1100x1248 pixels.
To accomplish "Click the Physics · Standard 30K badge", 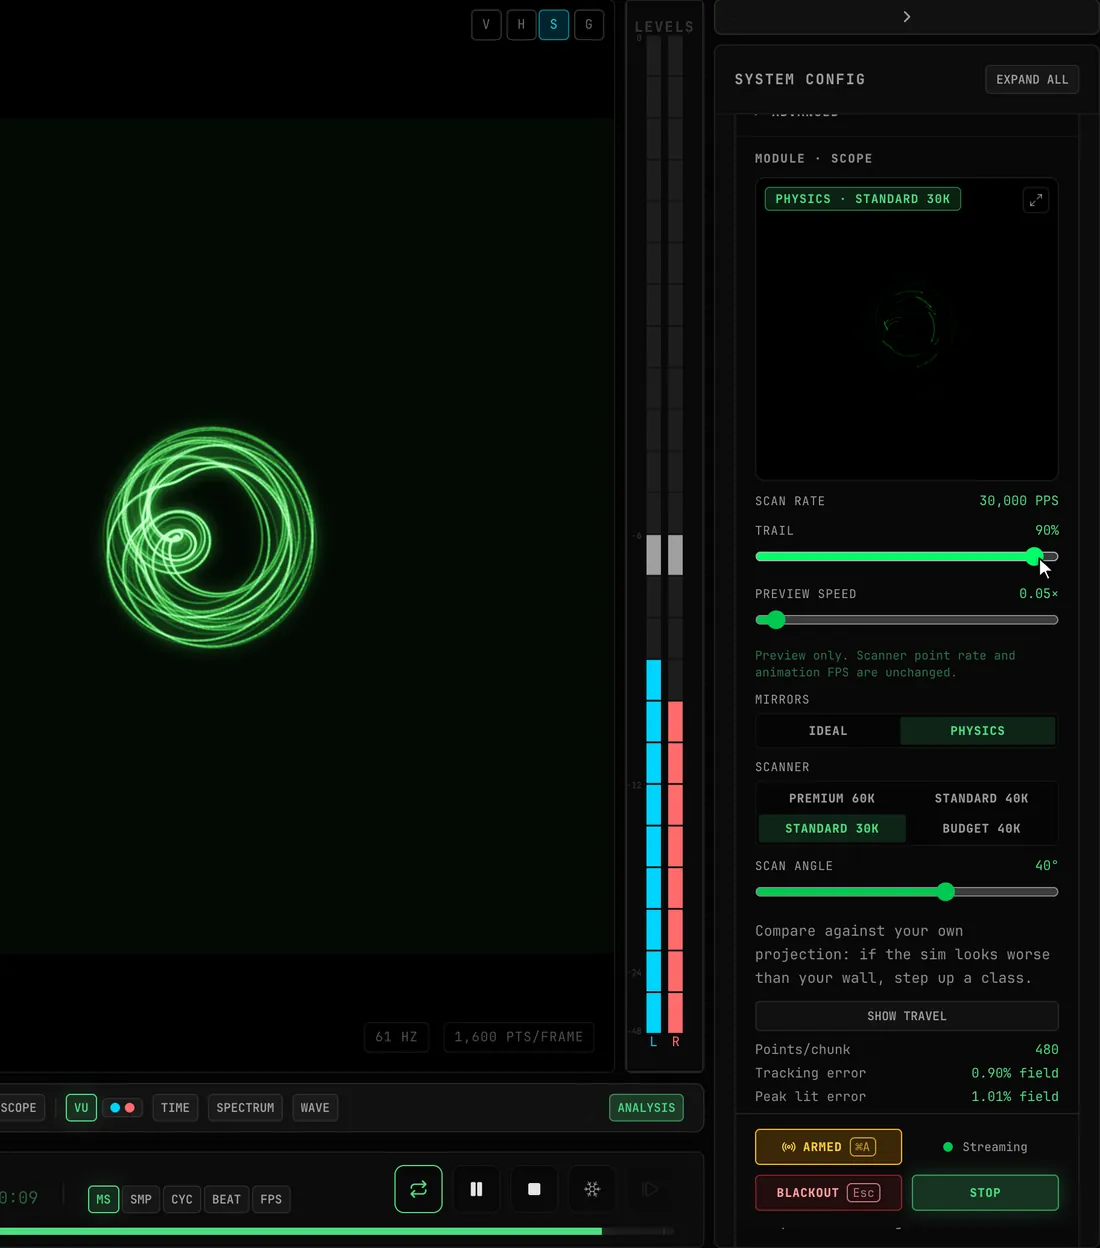I will click(863, 199).
